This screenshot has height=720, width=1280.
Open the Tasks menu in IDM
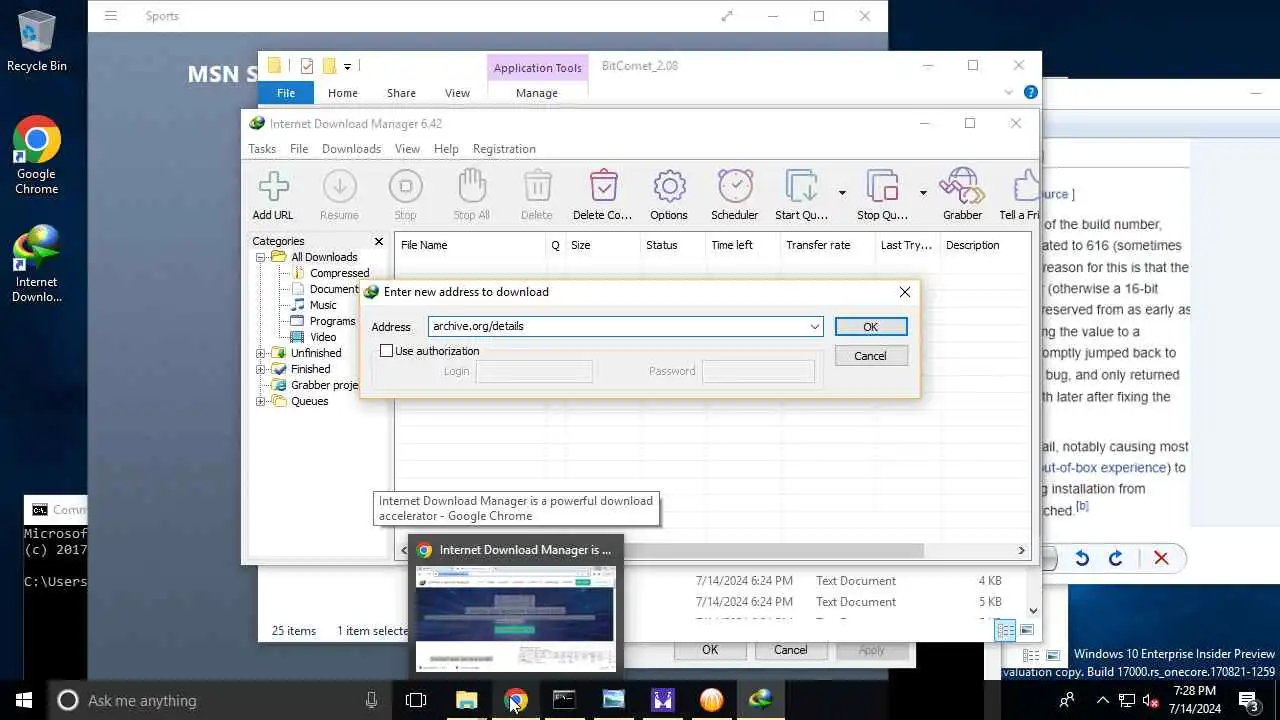pos(262,148)
